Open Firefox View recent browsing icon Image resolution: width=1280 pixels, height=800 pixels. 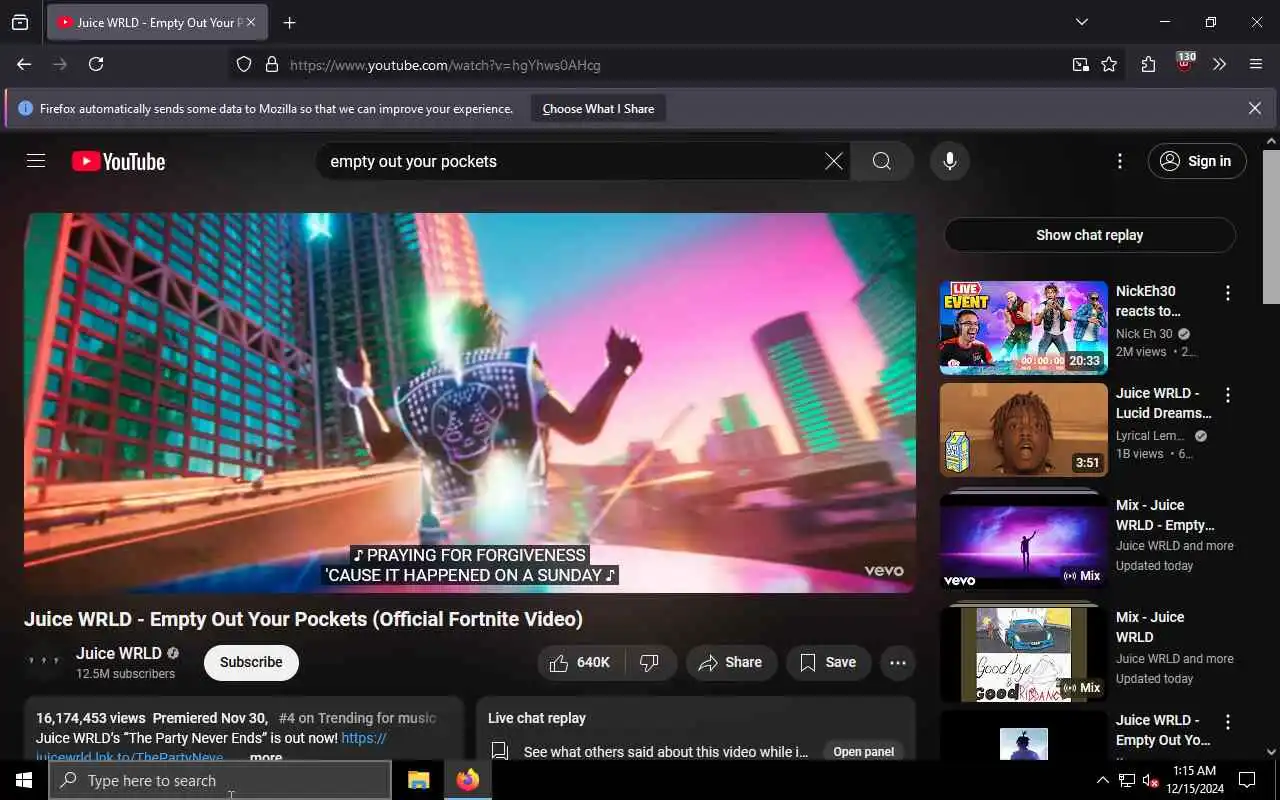(20, 22)
